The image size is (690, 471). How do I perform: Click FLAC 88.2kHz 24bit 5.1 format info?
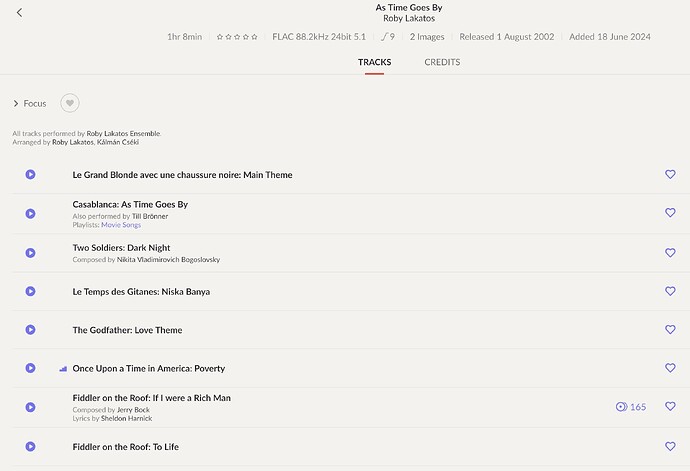[x=319, y=37]
